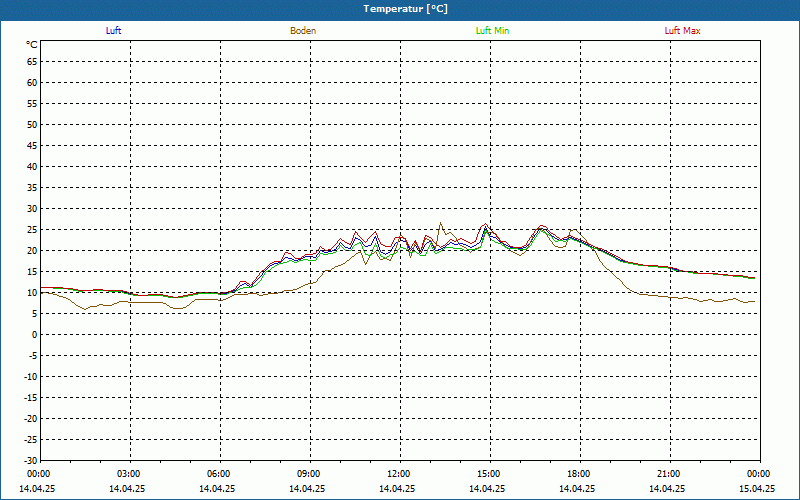
Task: Click the -25 value on temperature axis
Action: tap(31, 440)
